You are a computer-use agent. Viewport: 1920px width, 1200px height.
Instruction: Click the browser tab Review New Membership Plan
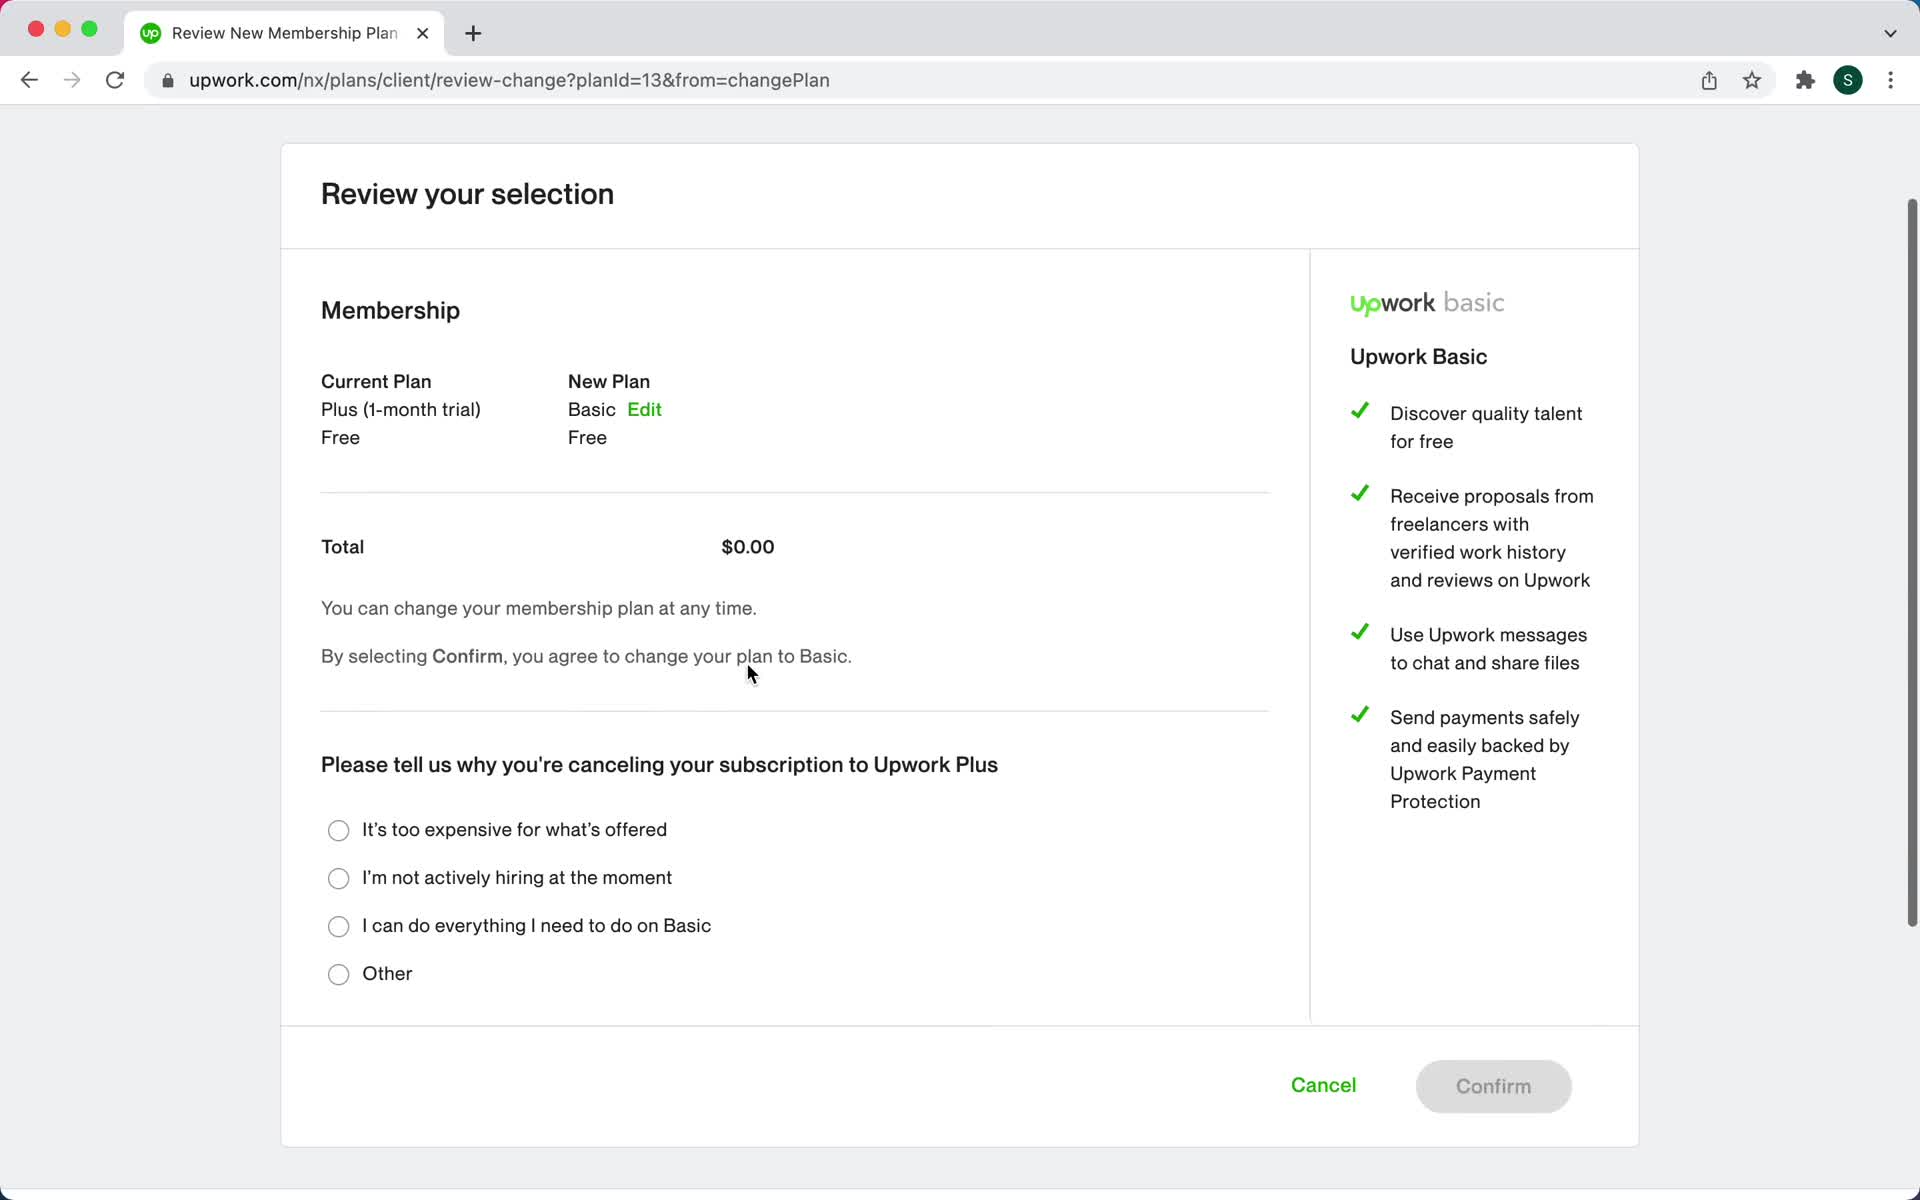pyautogui.click(x=283, y=32)
